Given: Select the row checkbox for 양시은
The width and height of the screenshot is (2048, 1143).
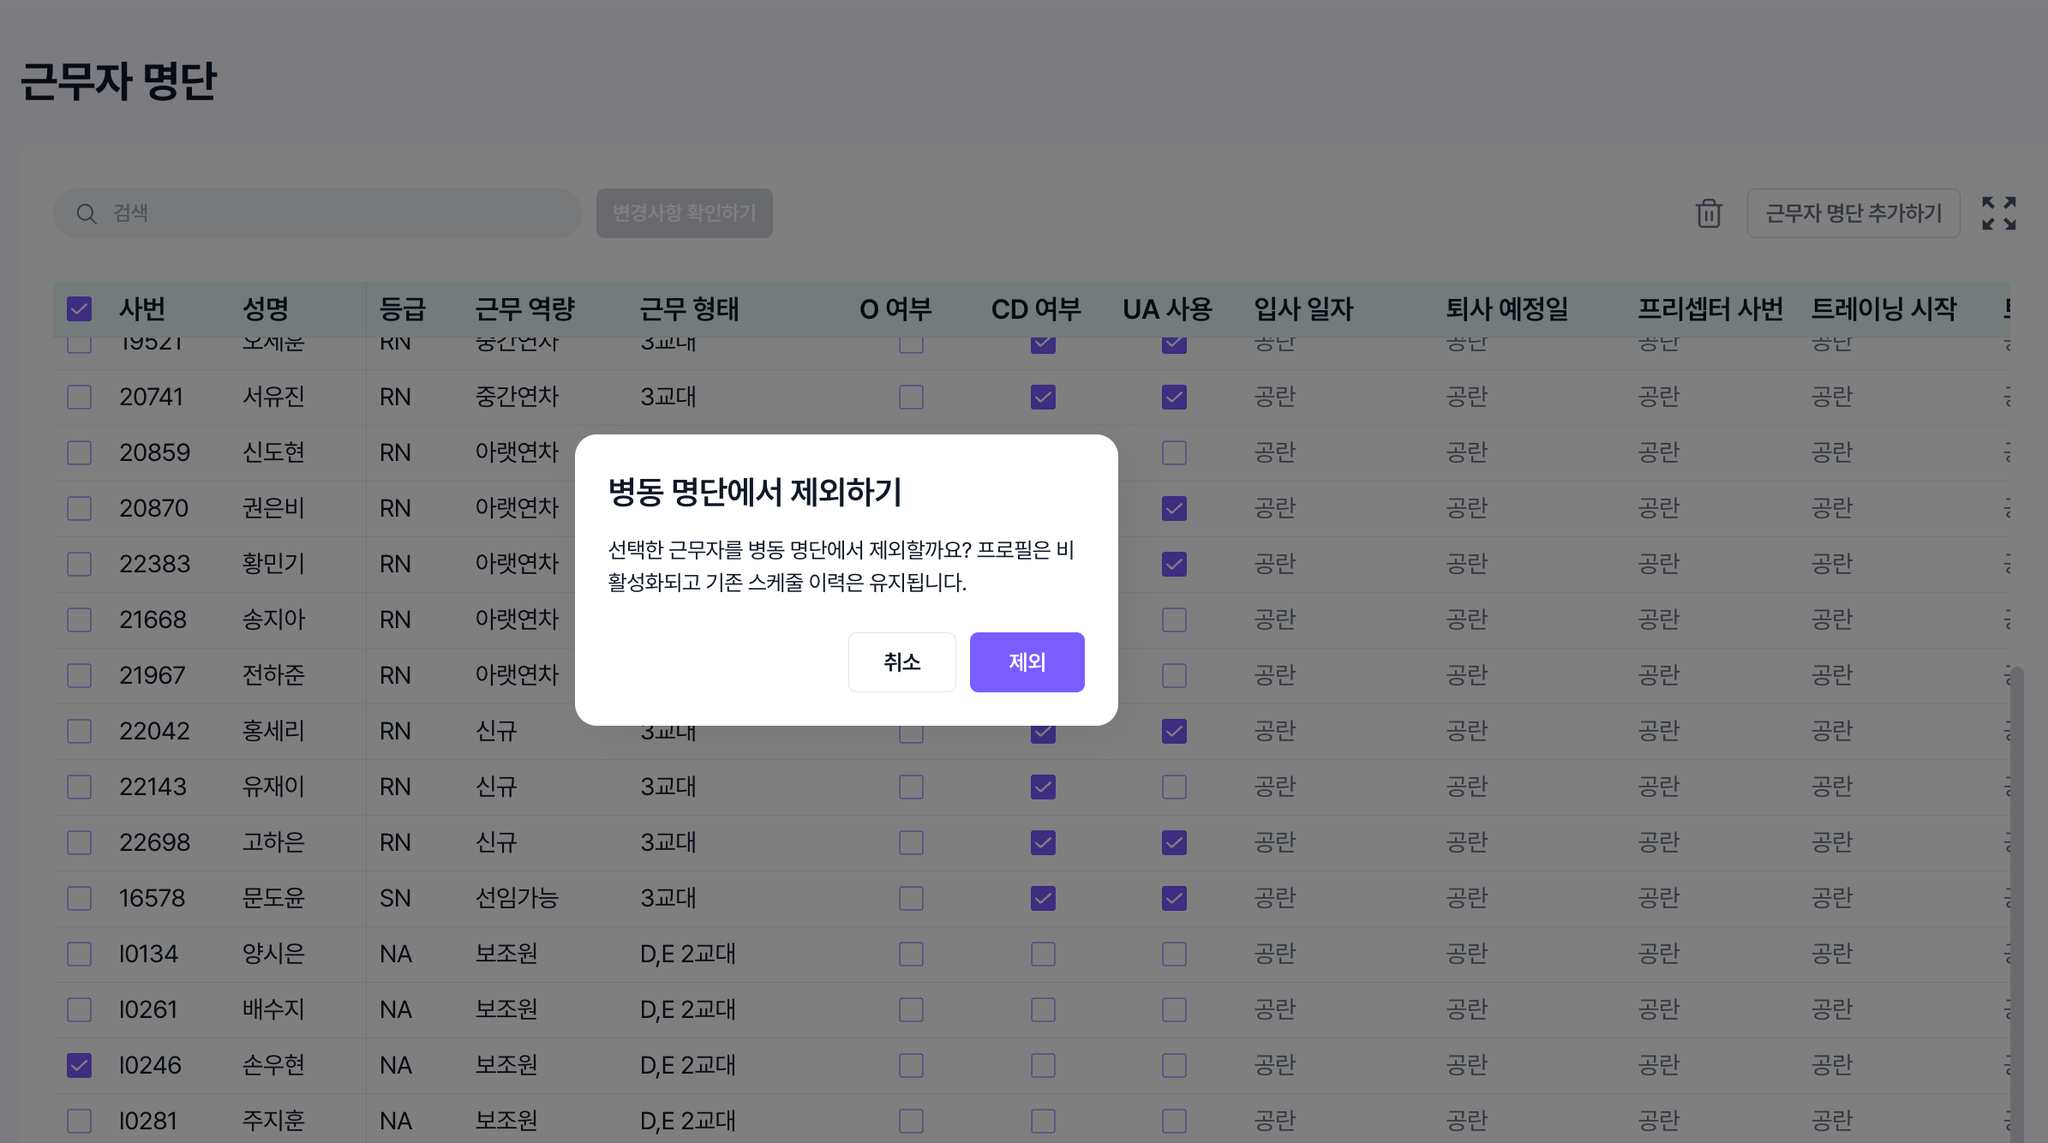Looking at the screenshot, I should tap(79, 954).
